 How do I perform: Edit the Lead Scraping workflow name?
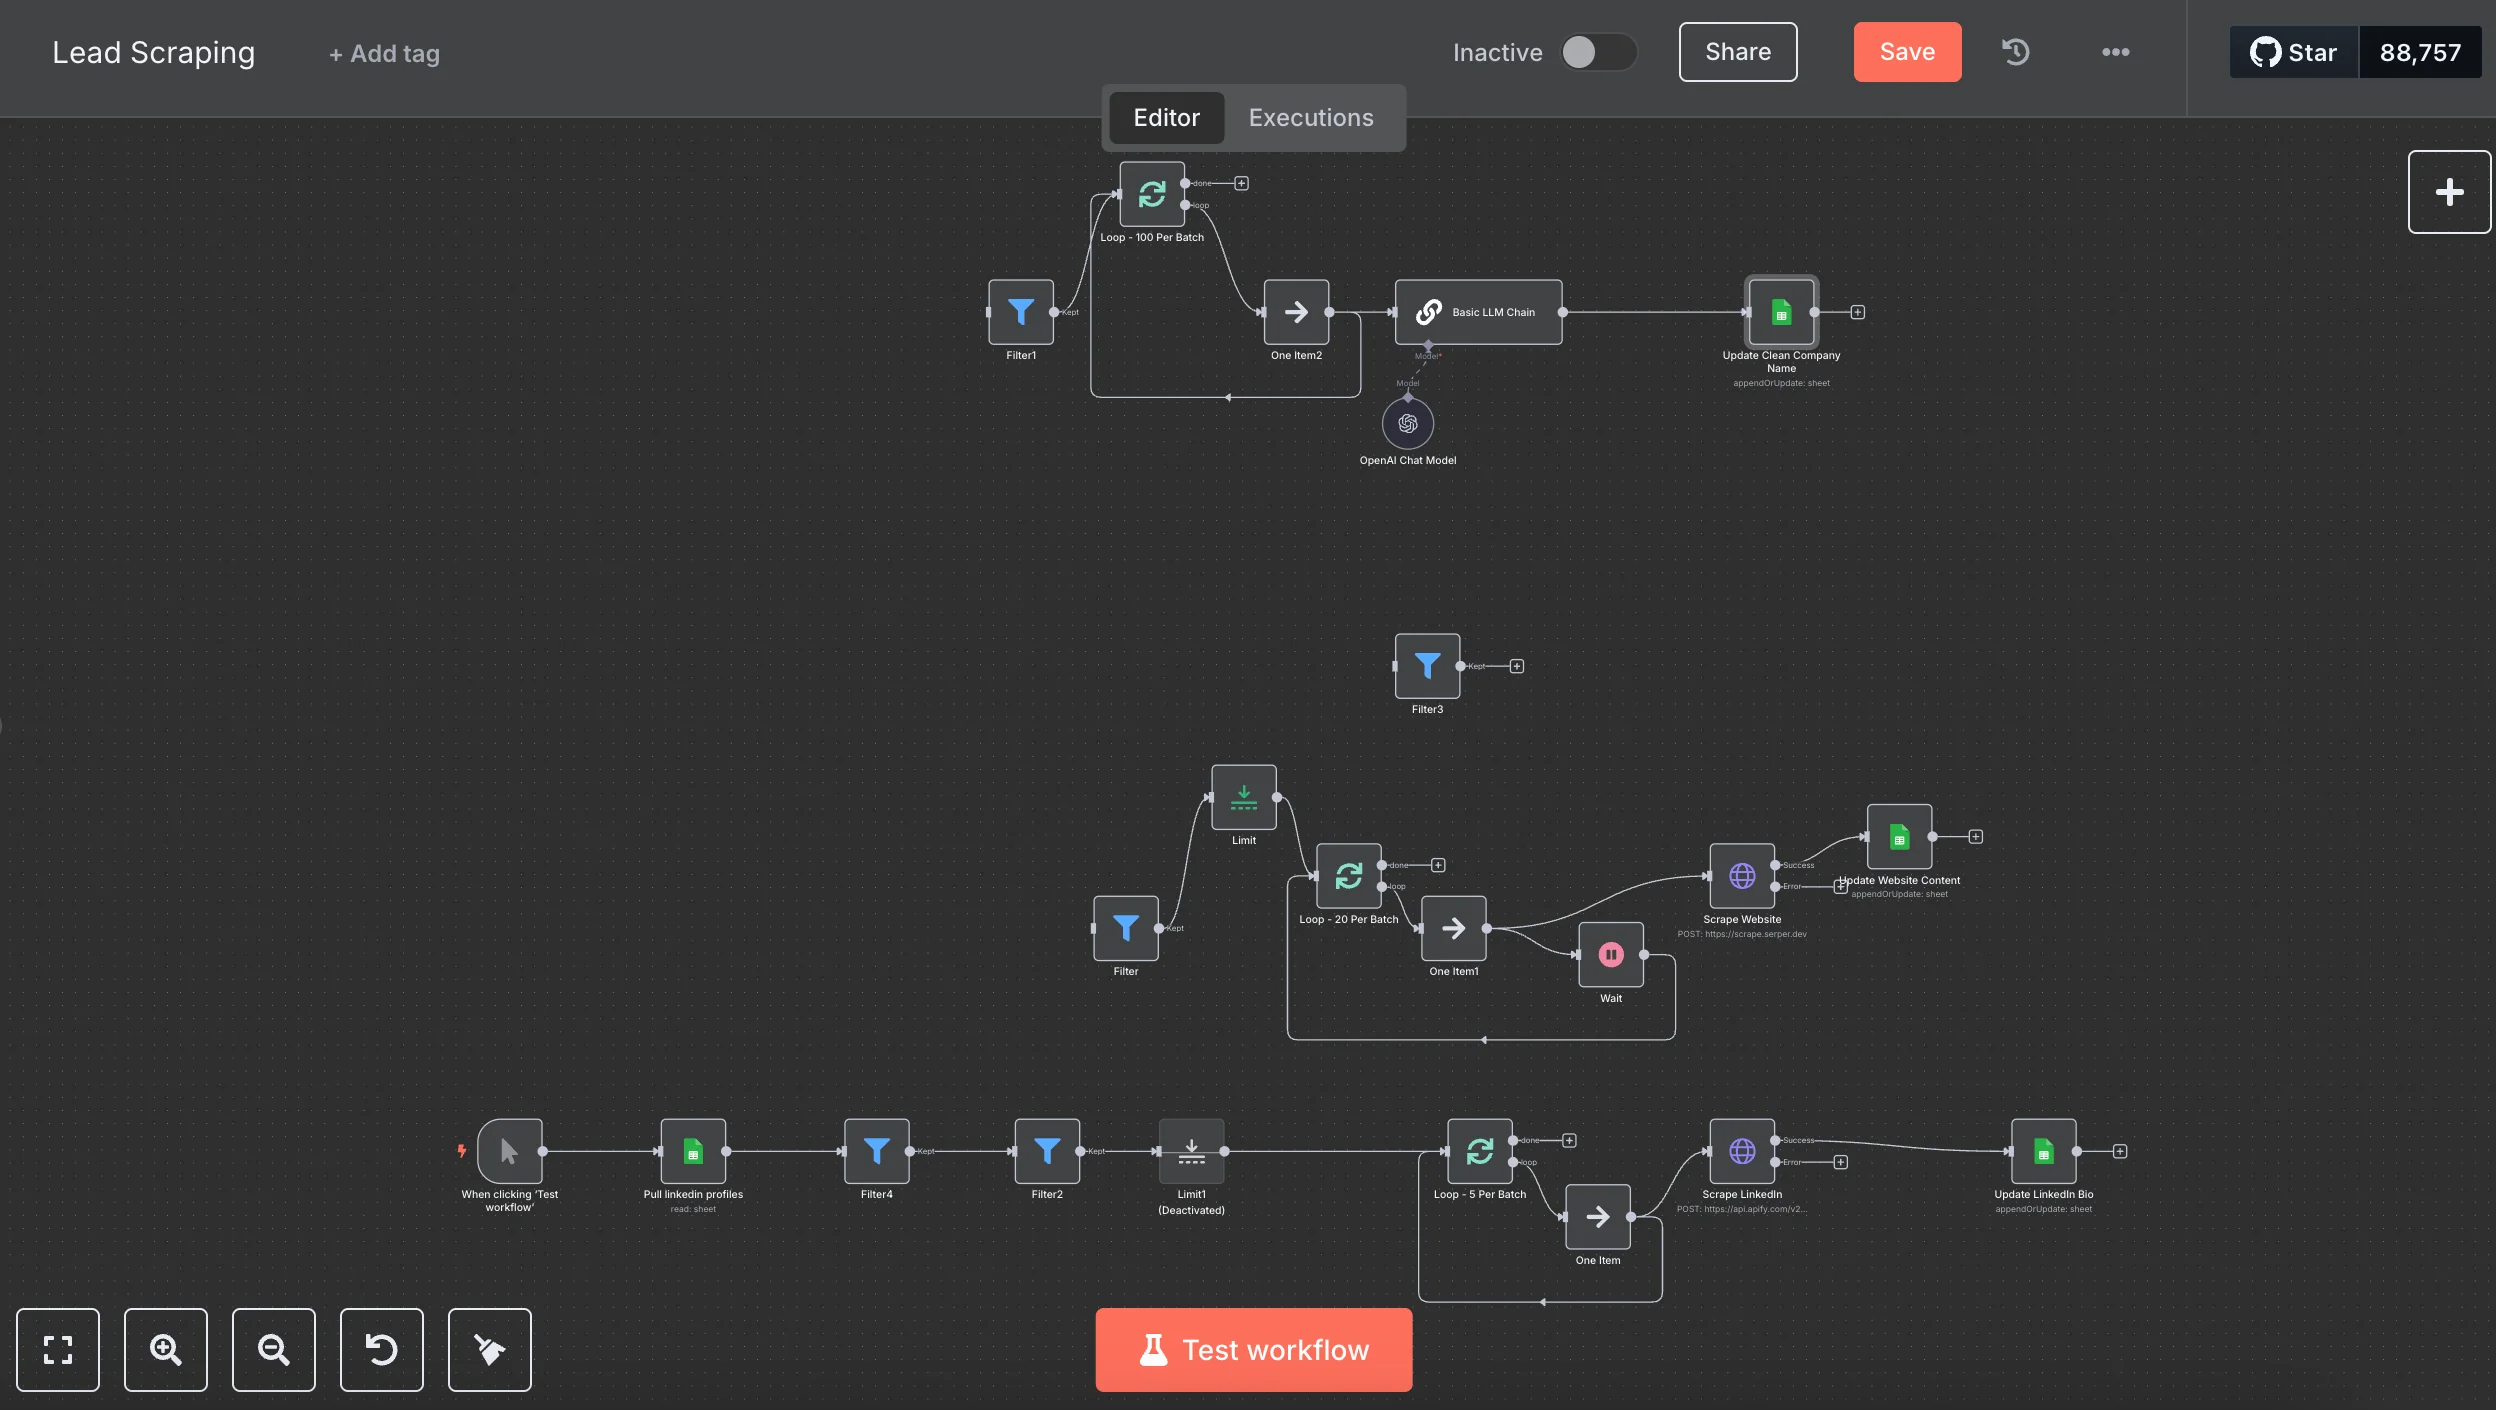[x=154, y=52]
